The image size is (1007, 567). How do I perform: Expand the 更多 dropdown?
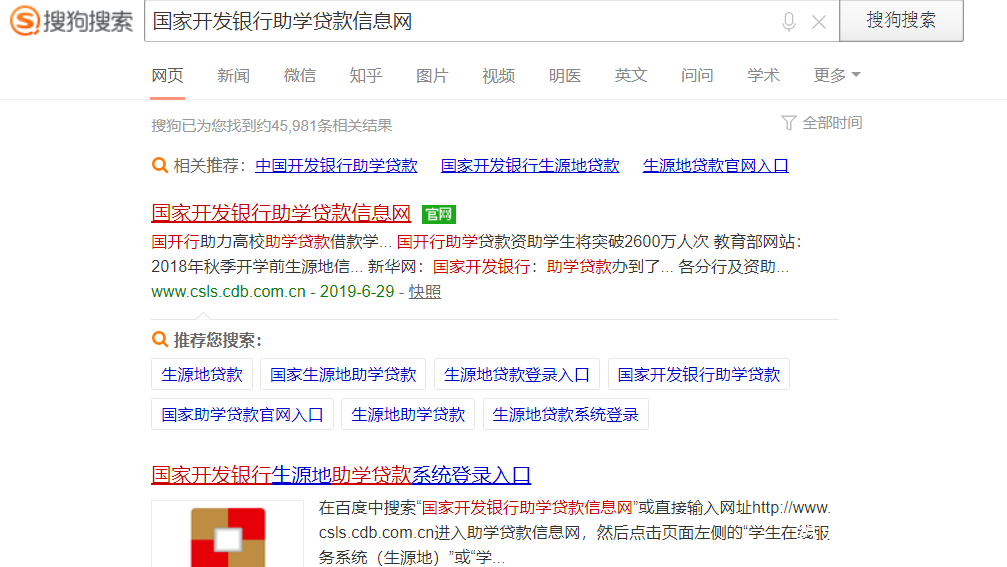pyautogui.click(x=836, y=76)
